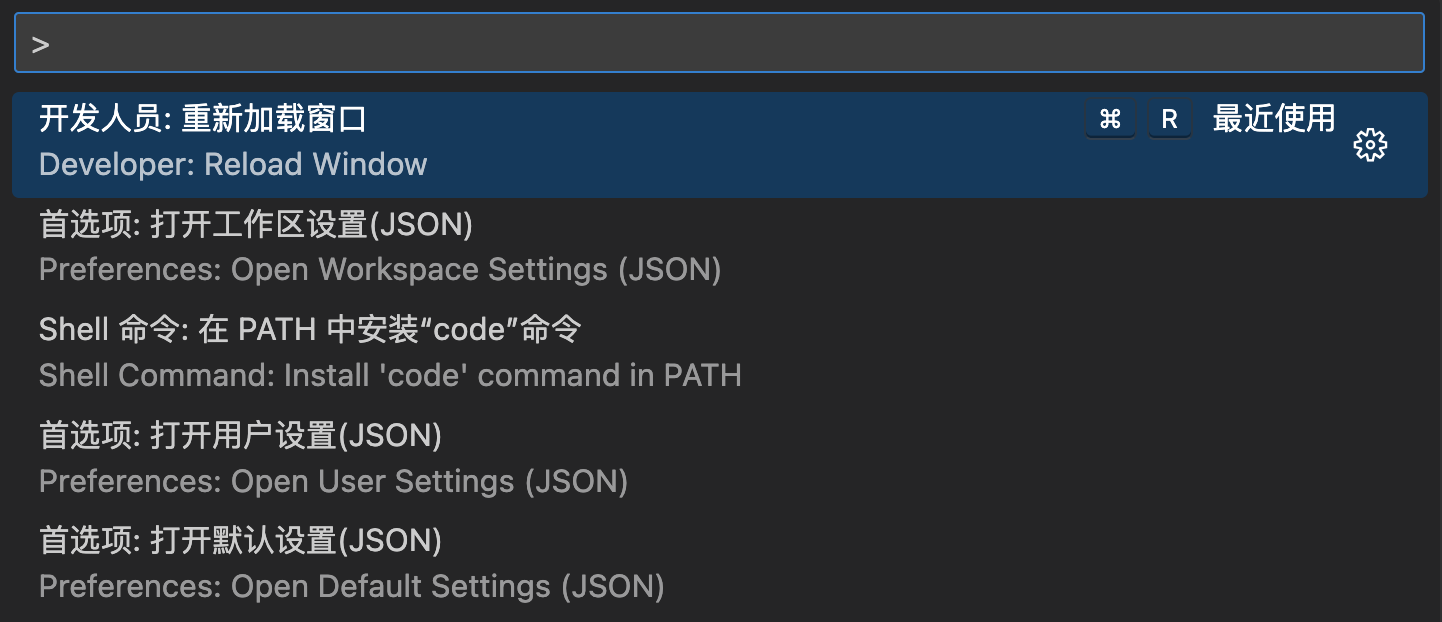
Task: Click Shell Command: Install 'code' command in PATH
Action: (x=390, y=375)
